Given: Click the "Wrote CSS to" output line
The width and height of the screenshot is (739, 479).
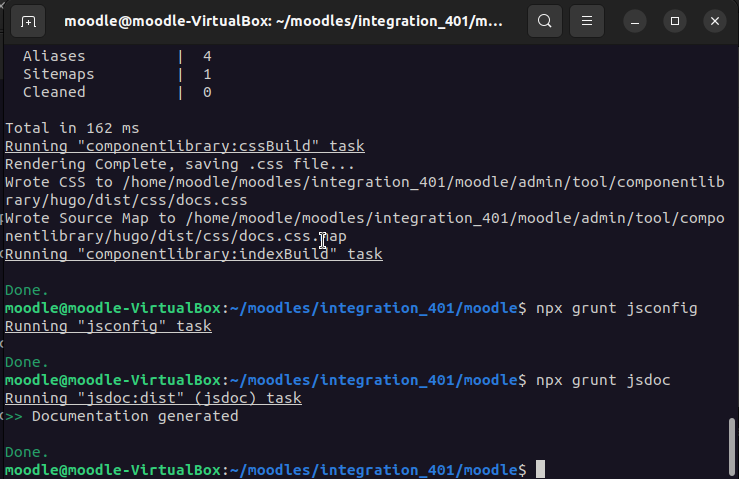Looking at the screenshot, I should pos(365,182).
